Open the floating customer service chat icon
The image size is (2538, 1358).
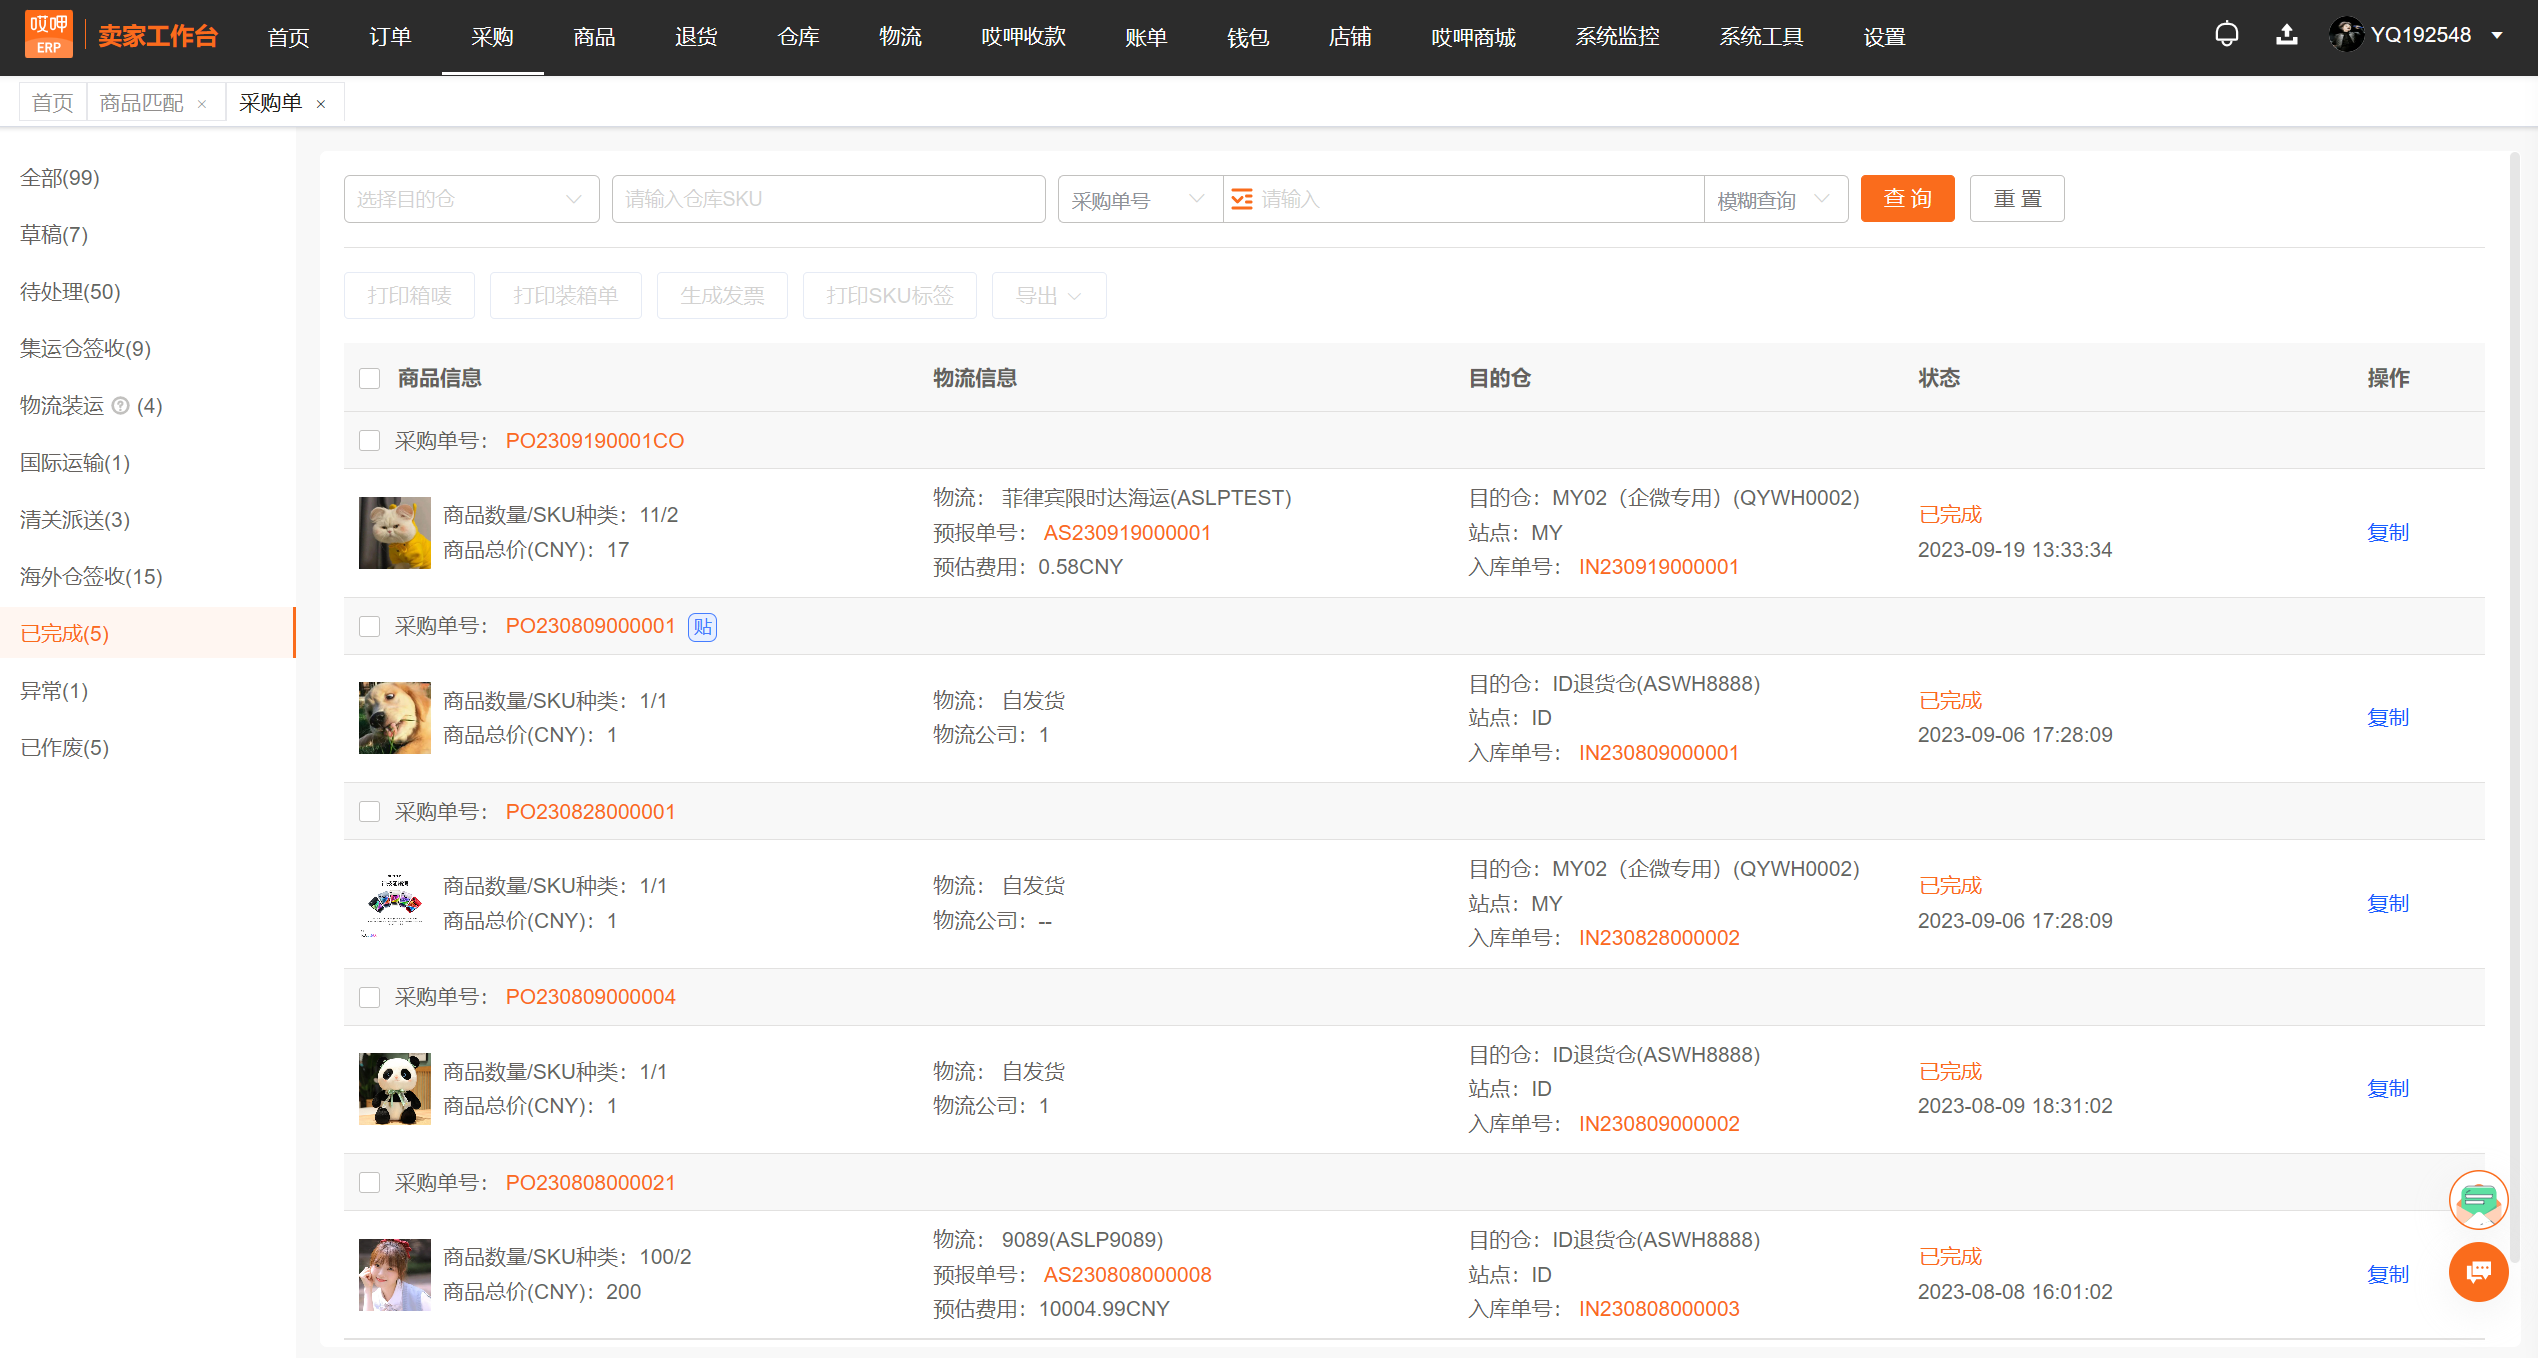[x=2478, y=1199]
